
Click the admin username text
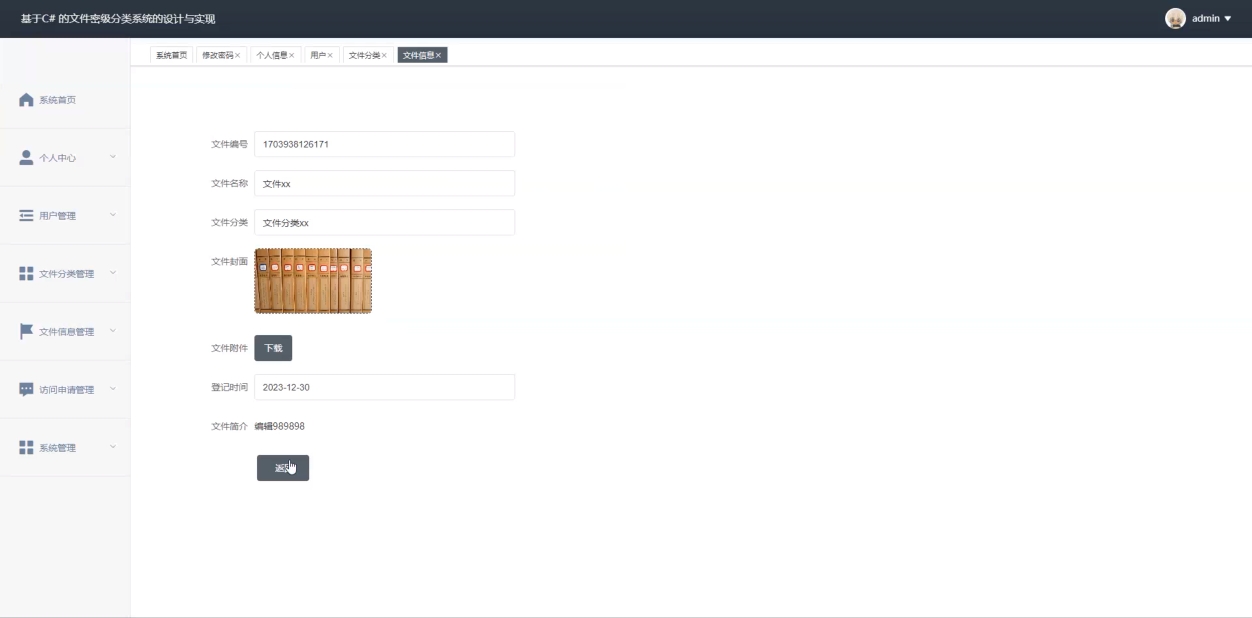pyautogui.click(x=1206, y=19)
